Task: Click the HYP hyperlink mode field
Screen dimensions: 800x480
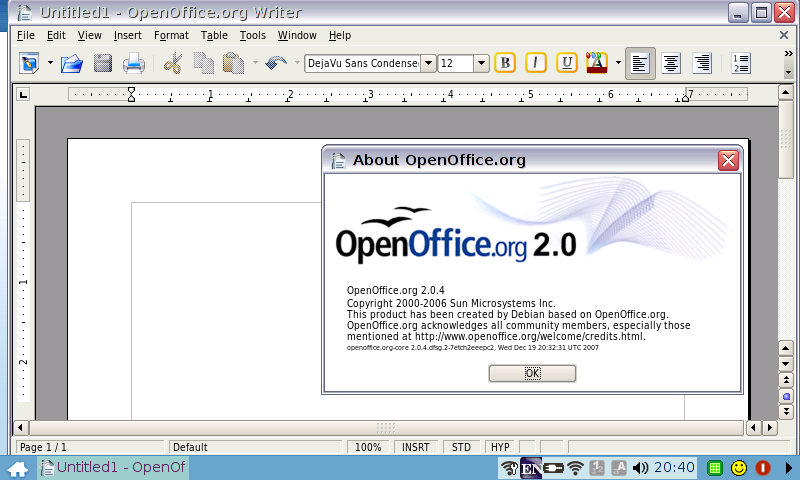Action: click(500, 447)
